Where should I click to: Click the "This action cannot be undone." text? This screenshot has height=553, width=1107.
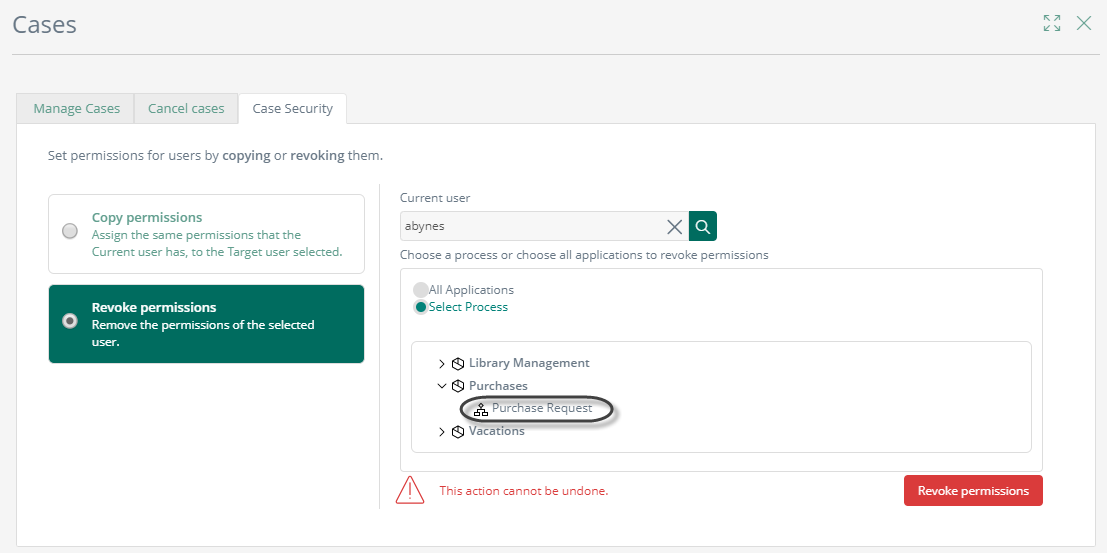pos(524,490)
